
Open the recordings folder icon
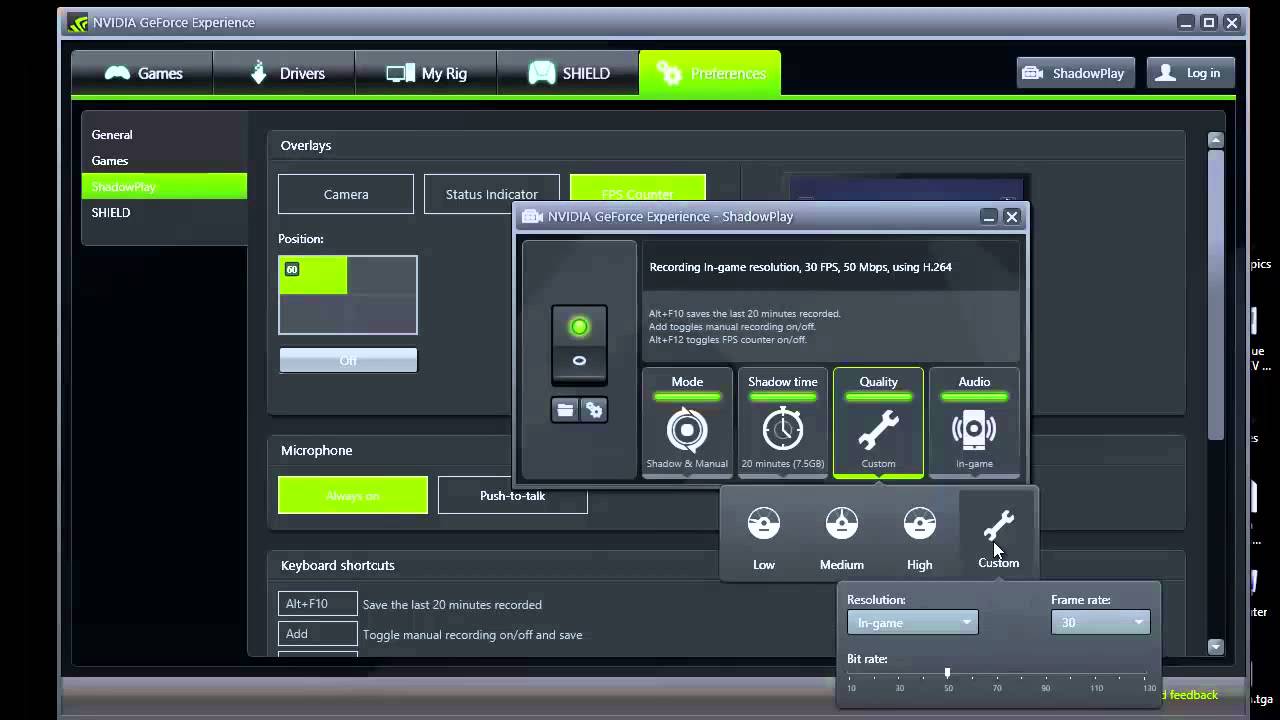pyautogui.click(x=565, y=410)
